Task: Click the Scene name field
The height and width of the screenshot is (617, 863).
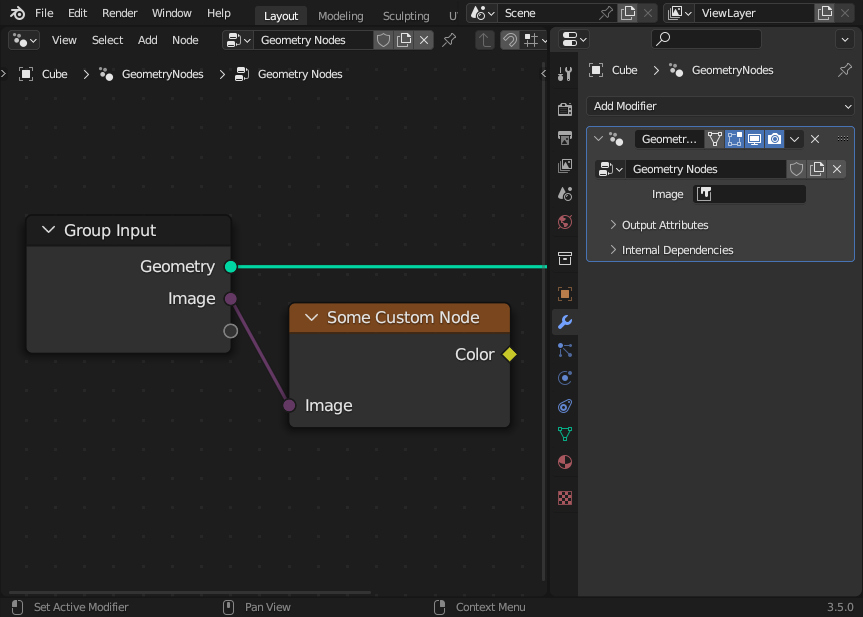Action: (x=548, y=13)
